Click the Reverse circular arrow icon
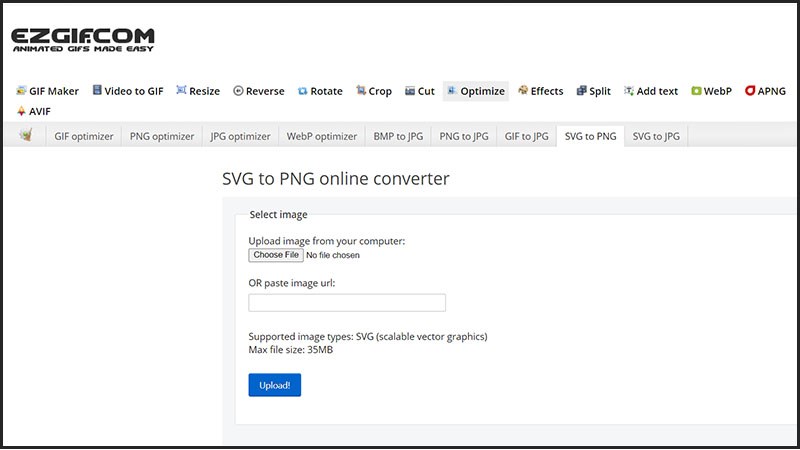The image size is (800, 450). (x=238, y=91)
